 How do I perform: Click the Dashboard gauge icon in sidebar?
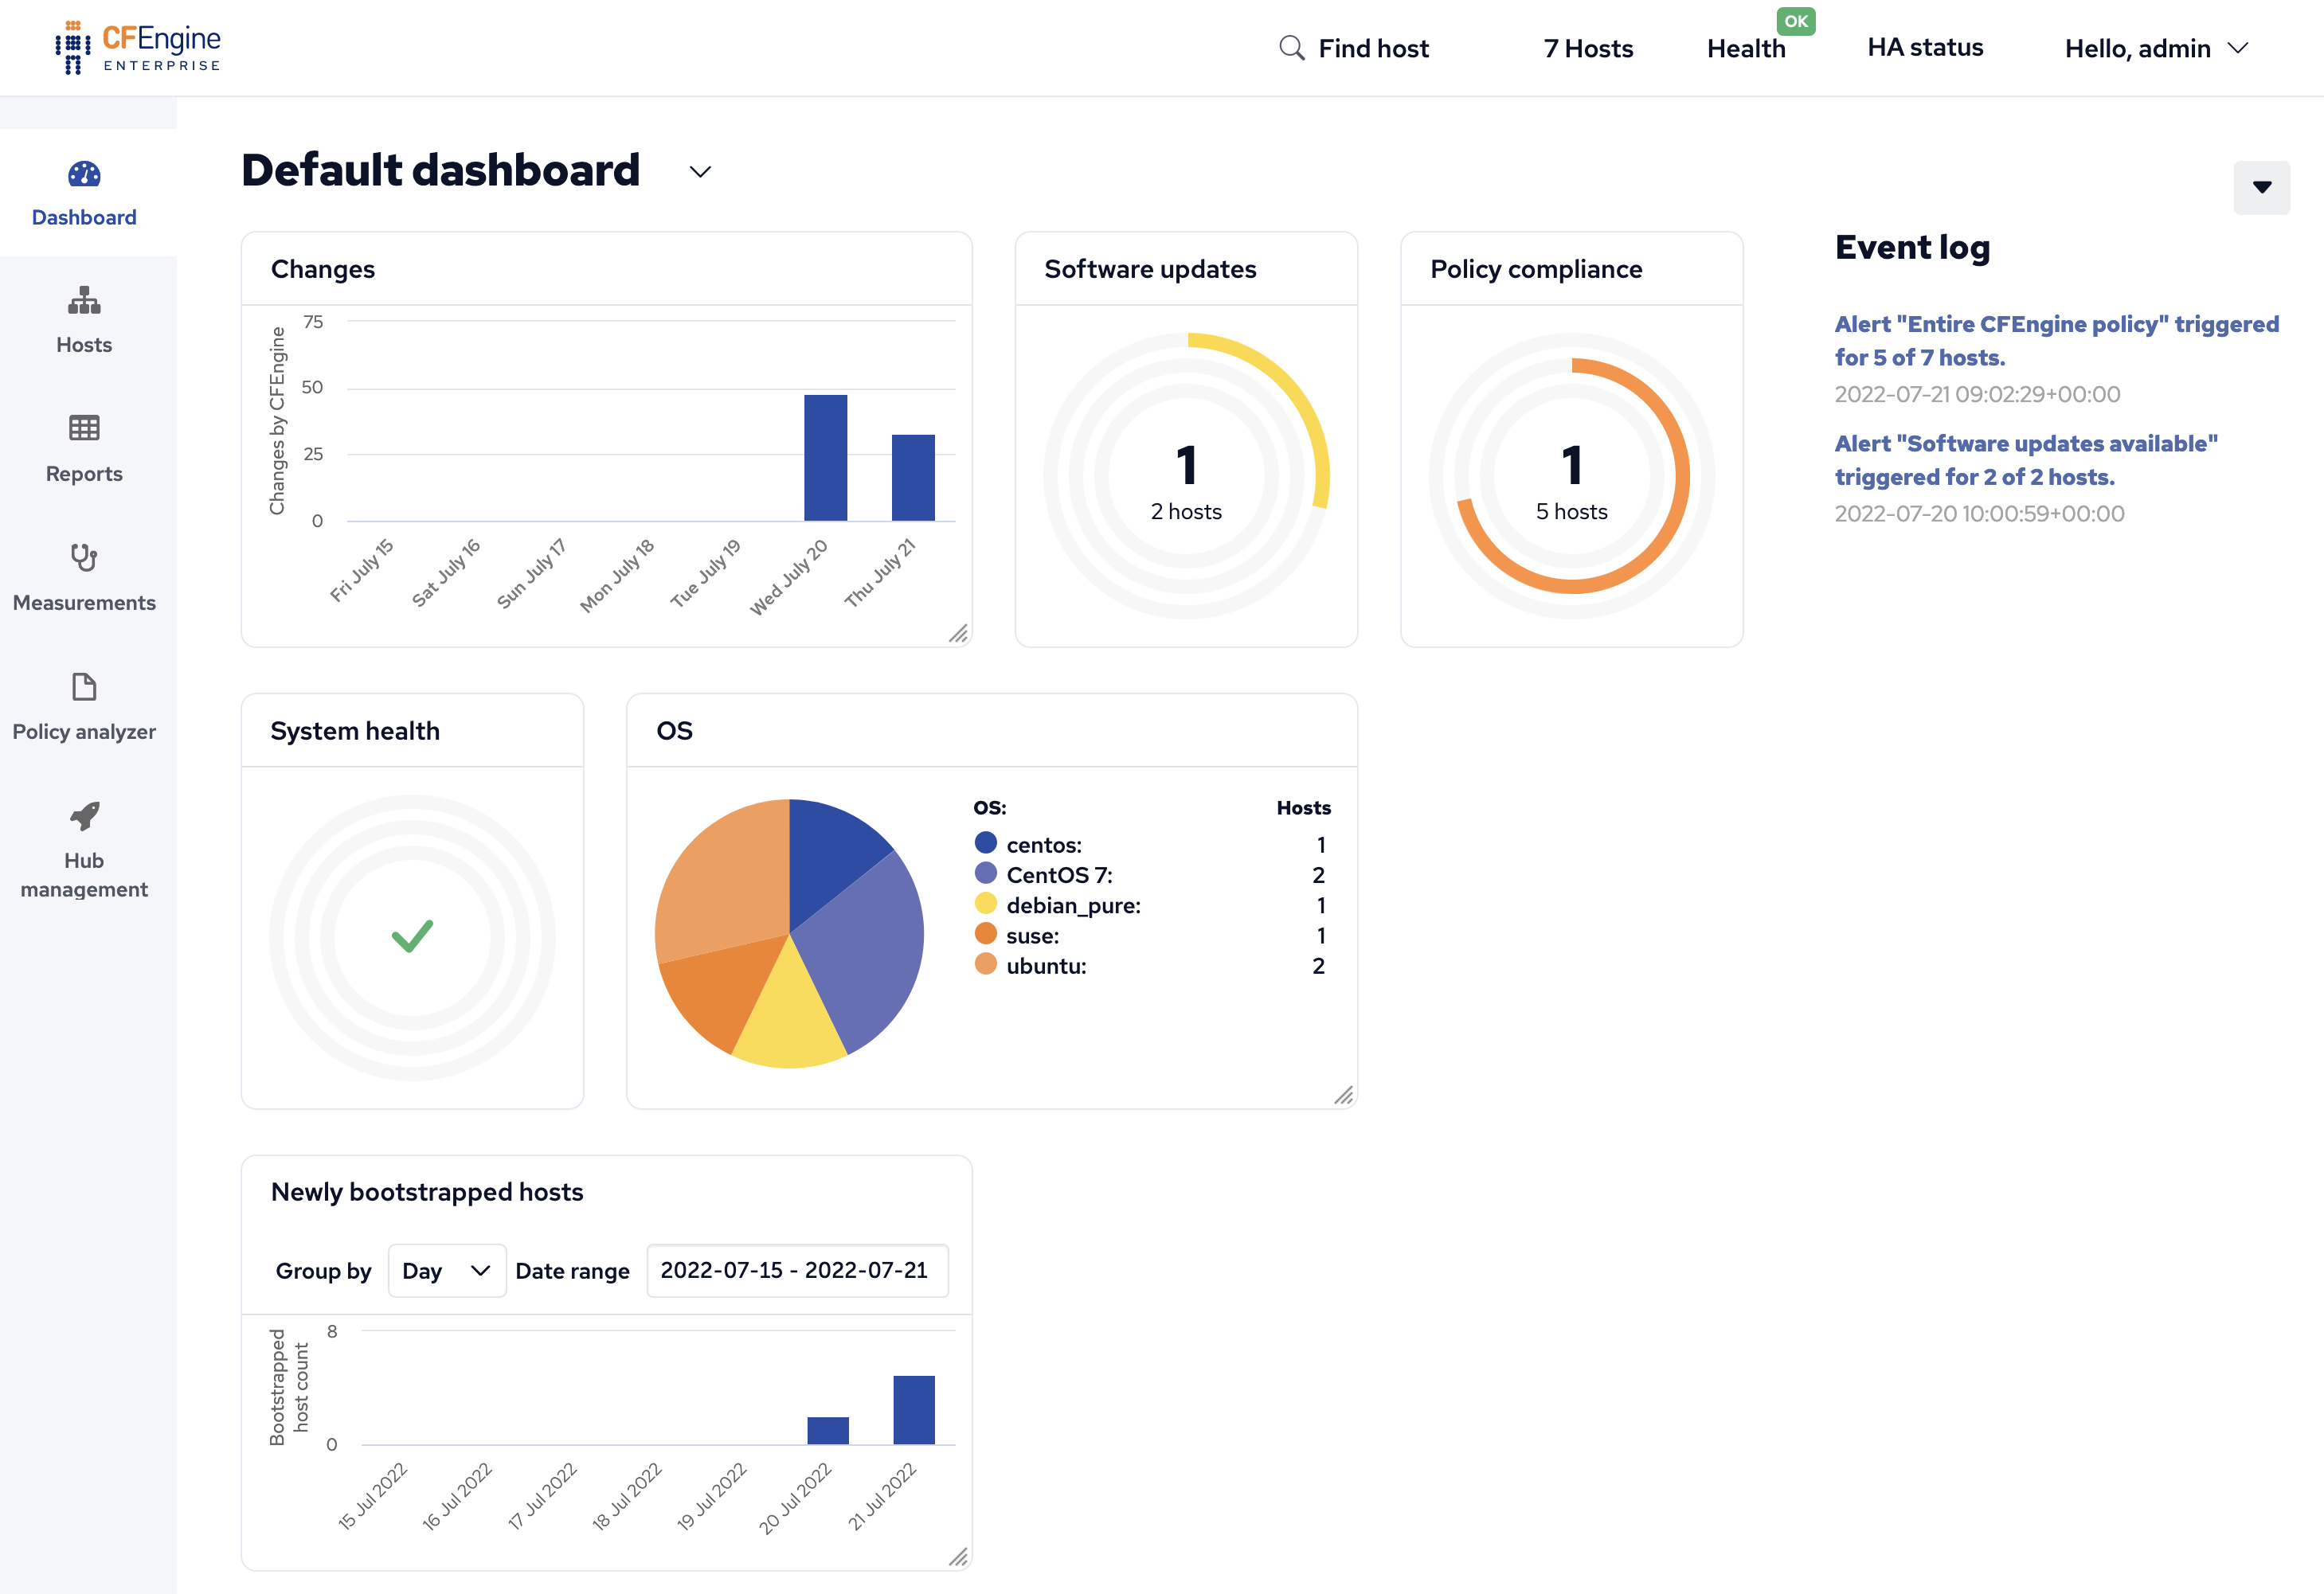84,174
